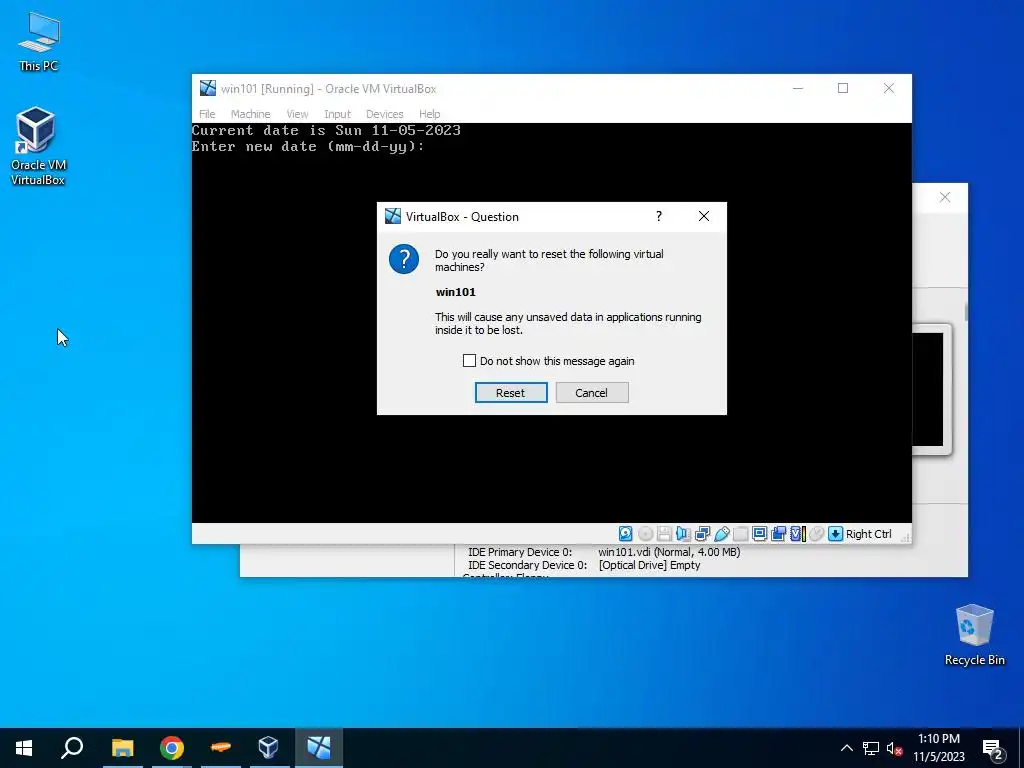
Task: Open the File menu
Action: 207,114
